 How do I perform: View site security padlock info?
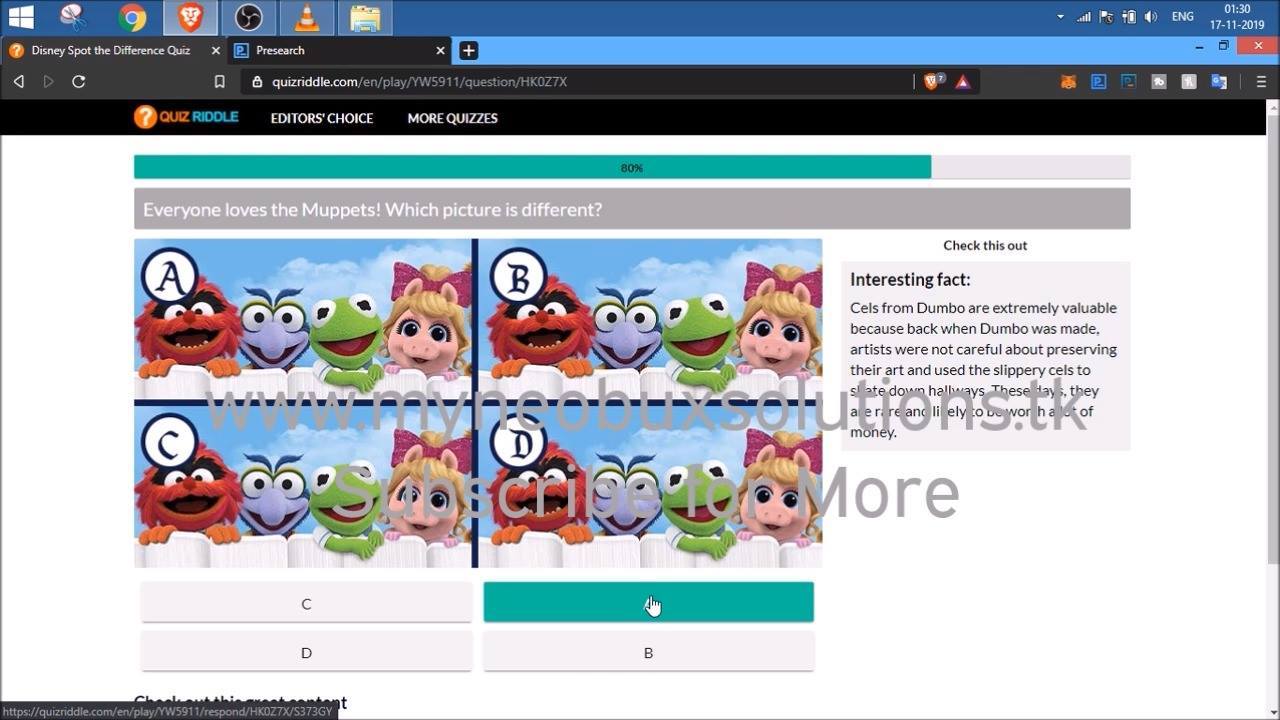pyautogui.click(x=257, y=82)
